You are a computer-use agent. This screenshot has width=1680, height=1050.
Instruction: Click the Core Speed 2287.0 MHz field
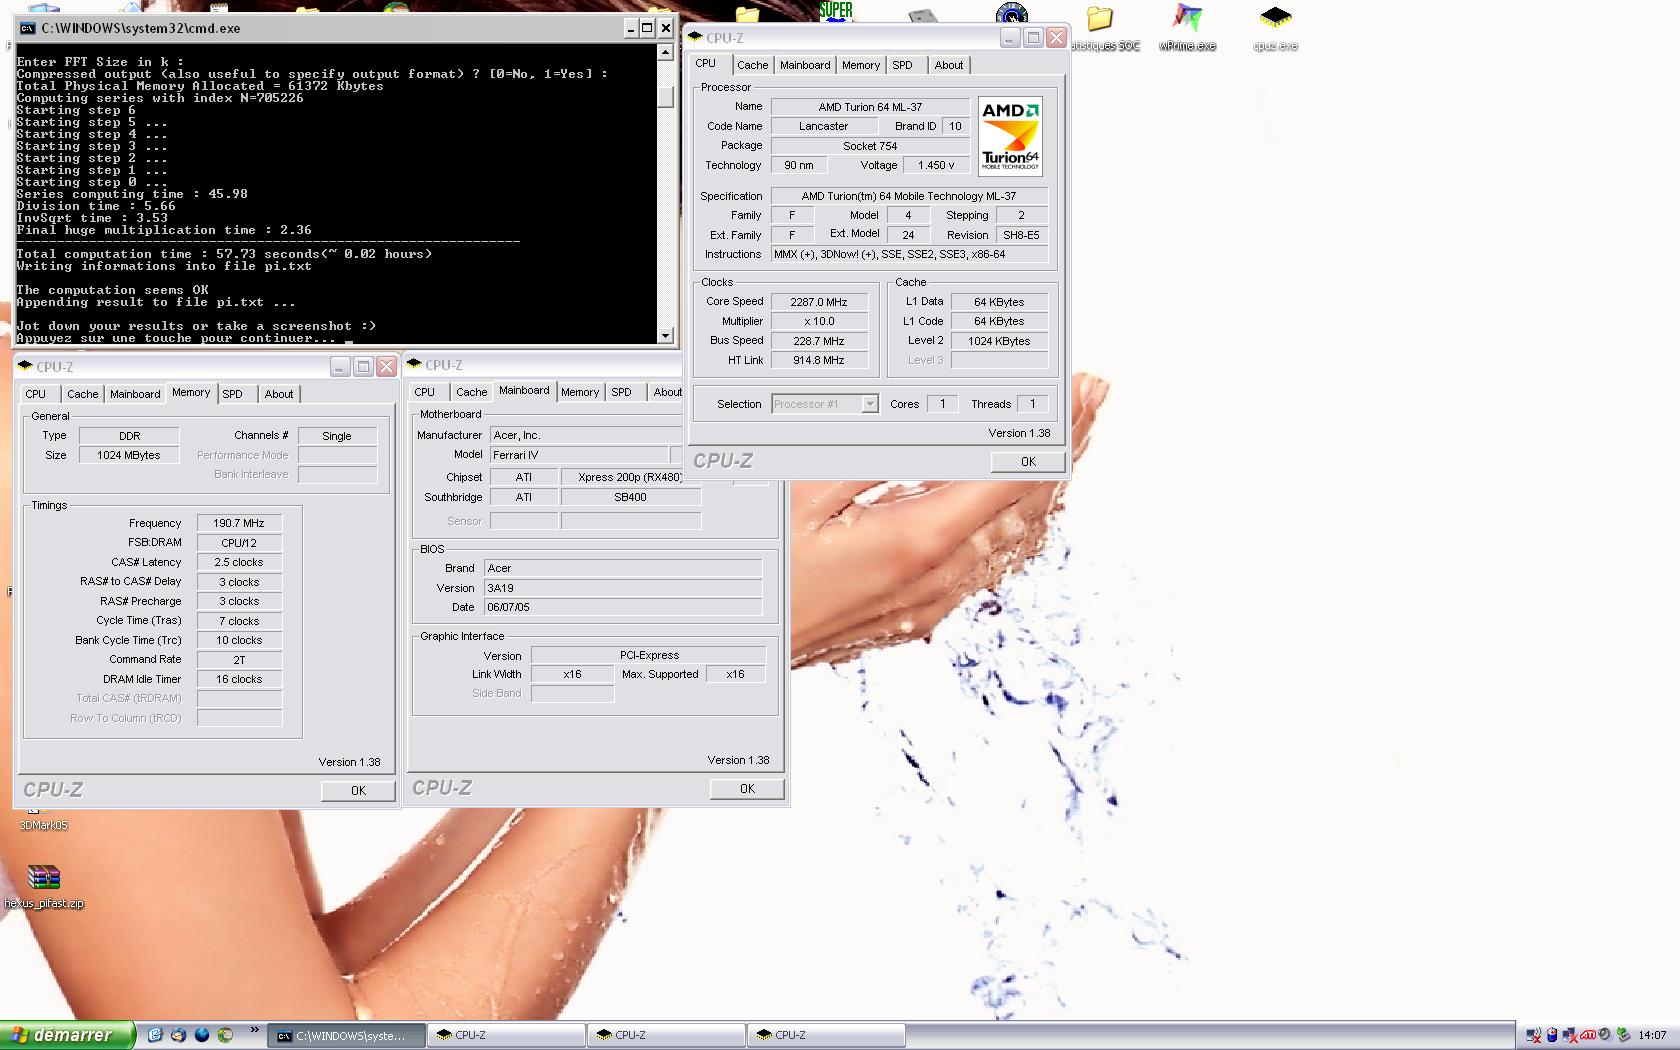coord(818,302)
